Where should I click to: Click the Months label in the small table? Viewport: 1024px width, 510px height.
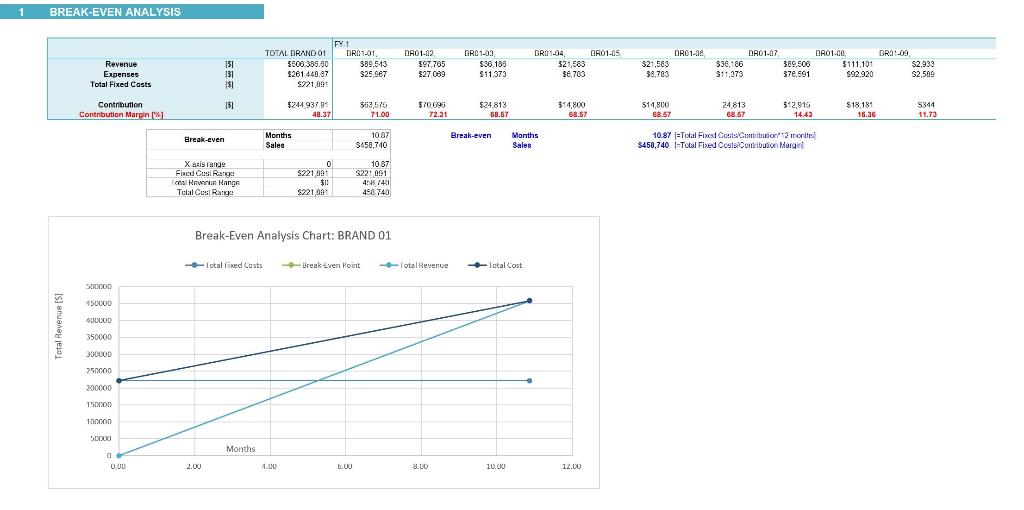coord(278,135)
